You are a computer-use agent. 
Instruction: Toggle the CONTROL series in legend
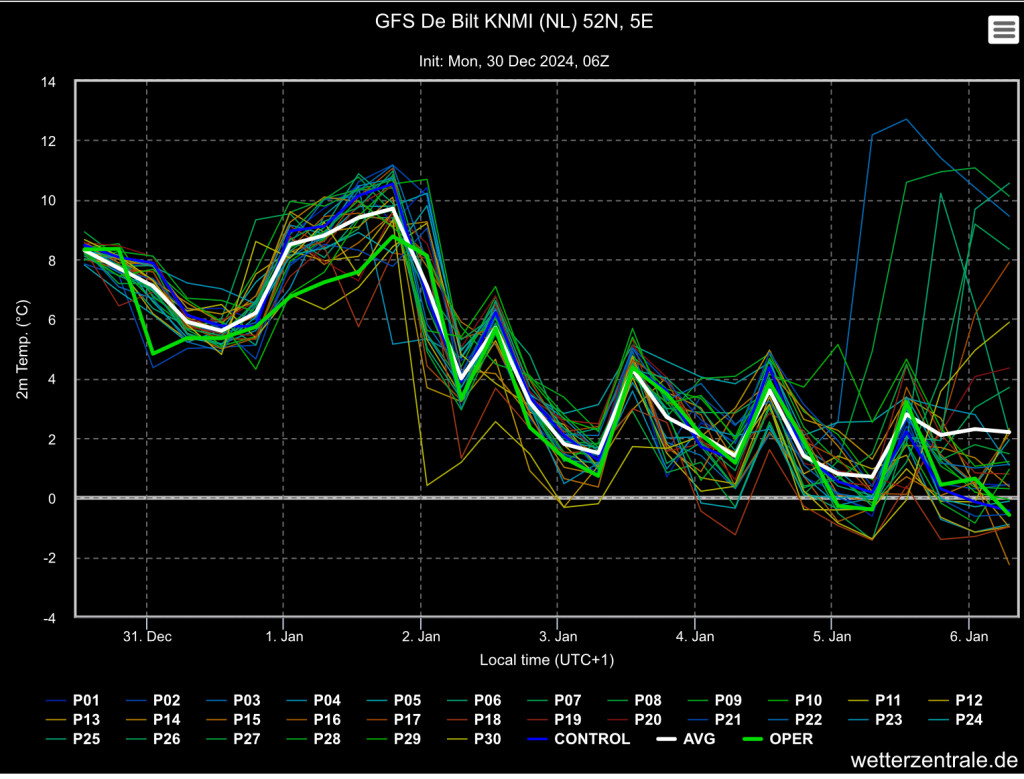pos(578,739)
